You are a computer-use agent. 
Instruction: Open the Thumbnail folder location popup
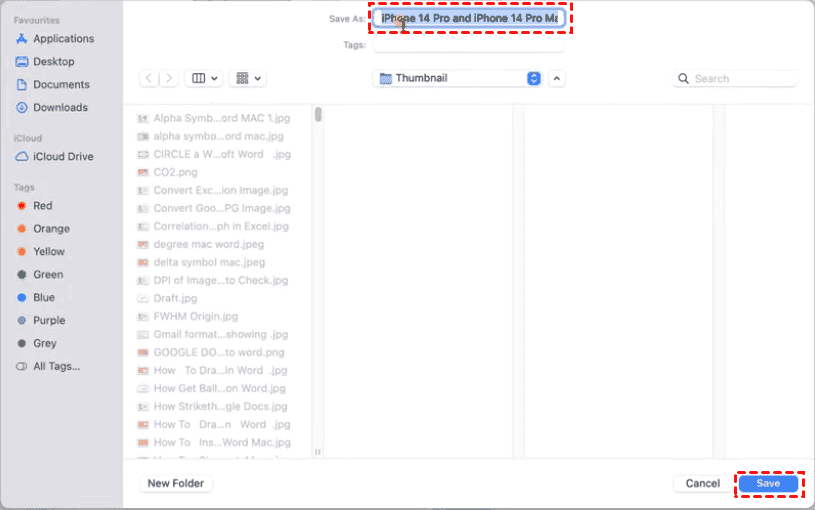click(x=458, y=78)
